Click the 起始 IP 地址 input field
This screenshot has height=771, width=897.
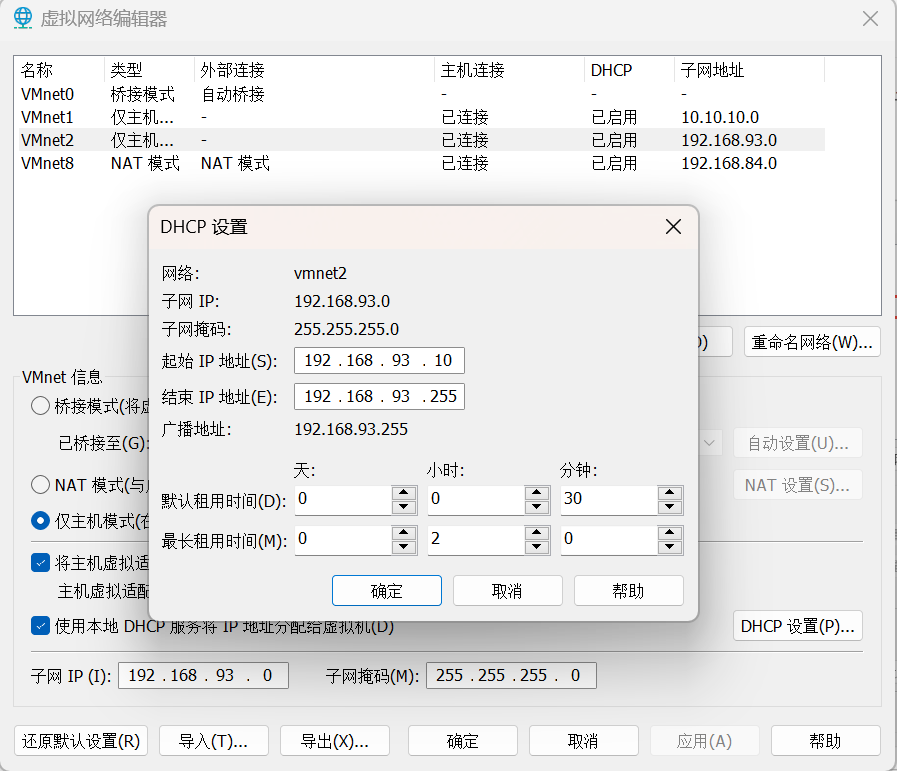click(379, 361)
